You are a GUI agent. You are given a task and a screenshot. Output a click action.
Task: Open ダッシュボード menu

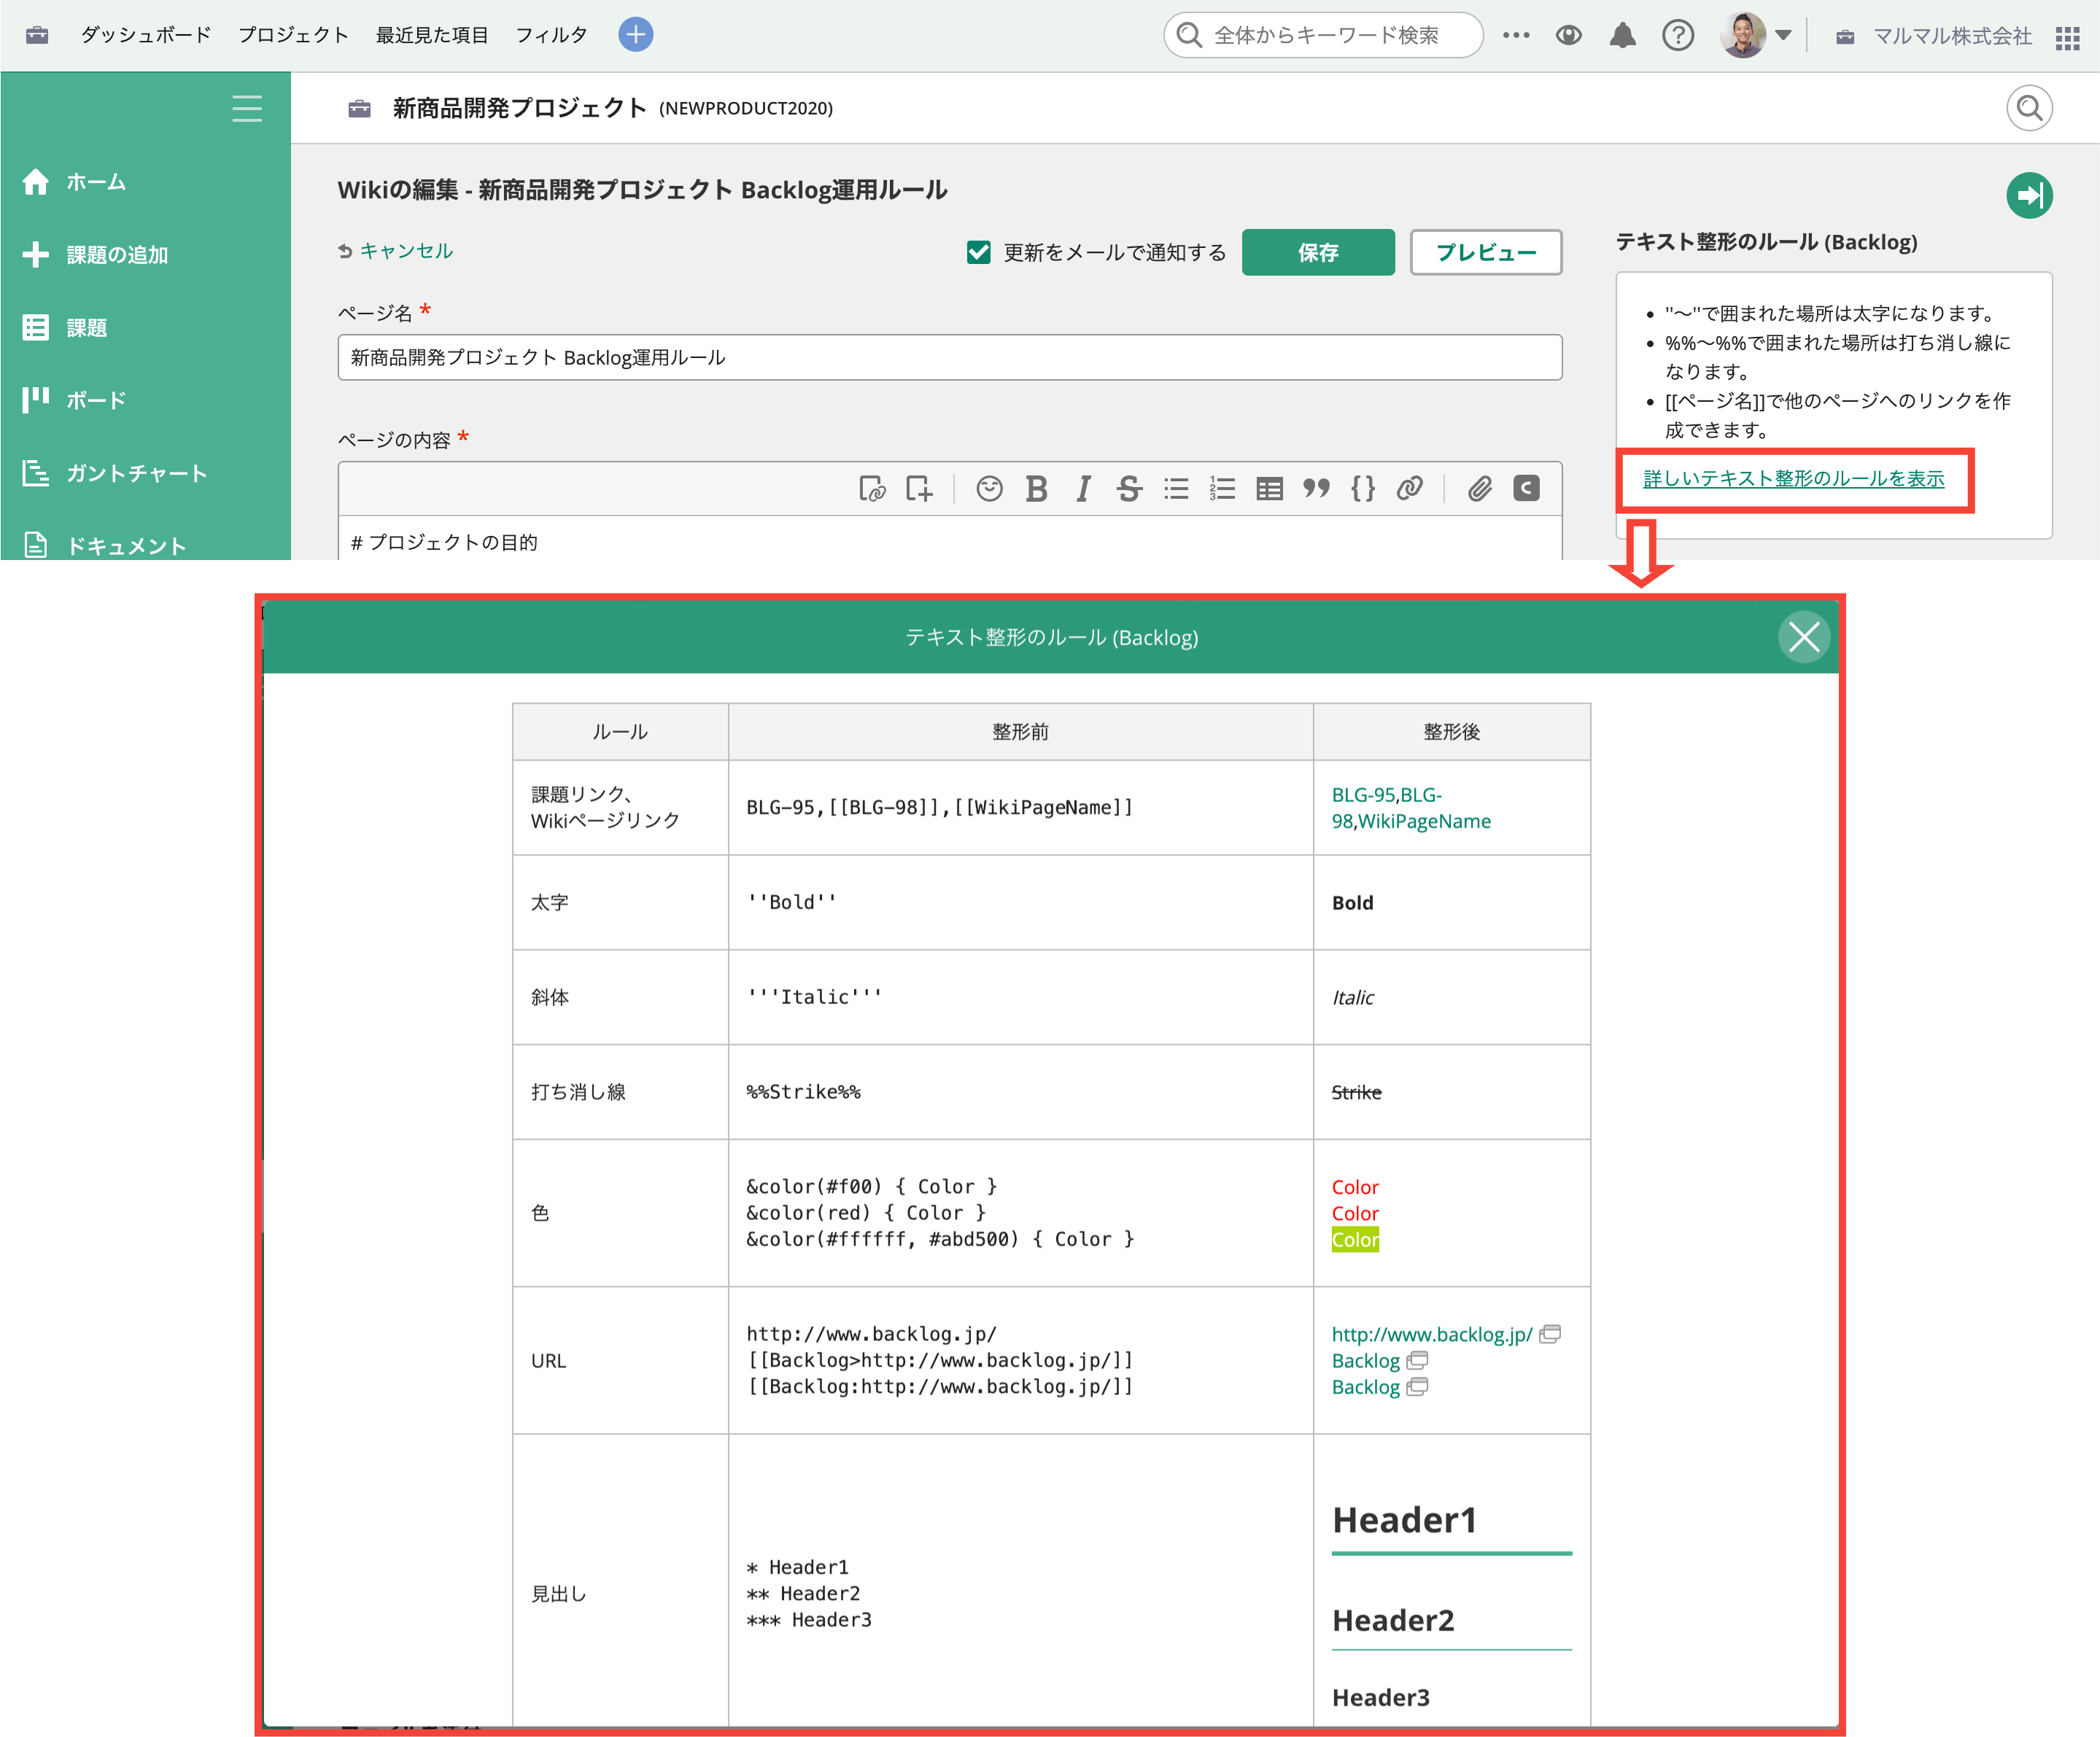(x=146, y=35)
